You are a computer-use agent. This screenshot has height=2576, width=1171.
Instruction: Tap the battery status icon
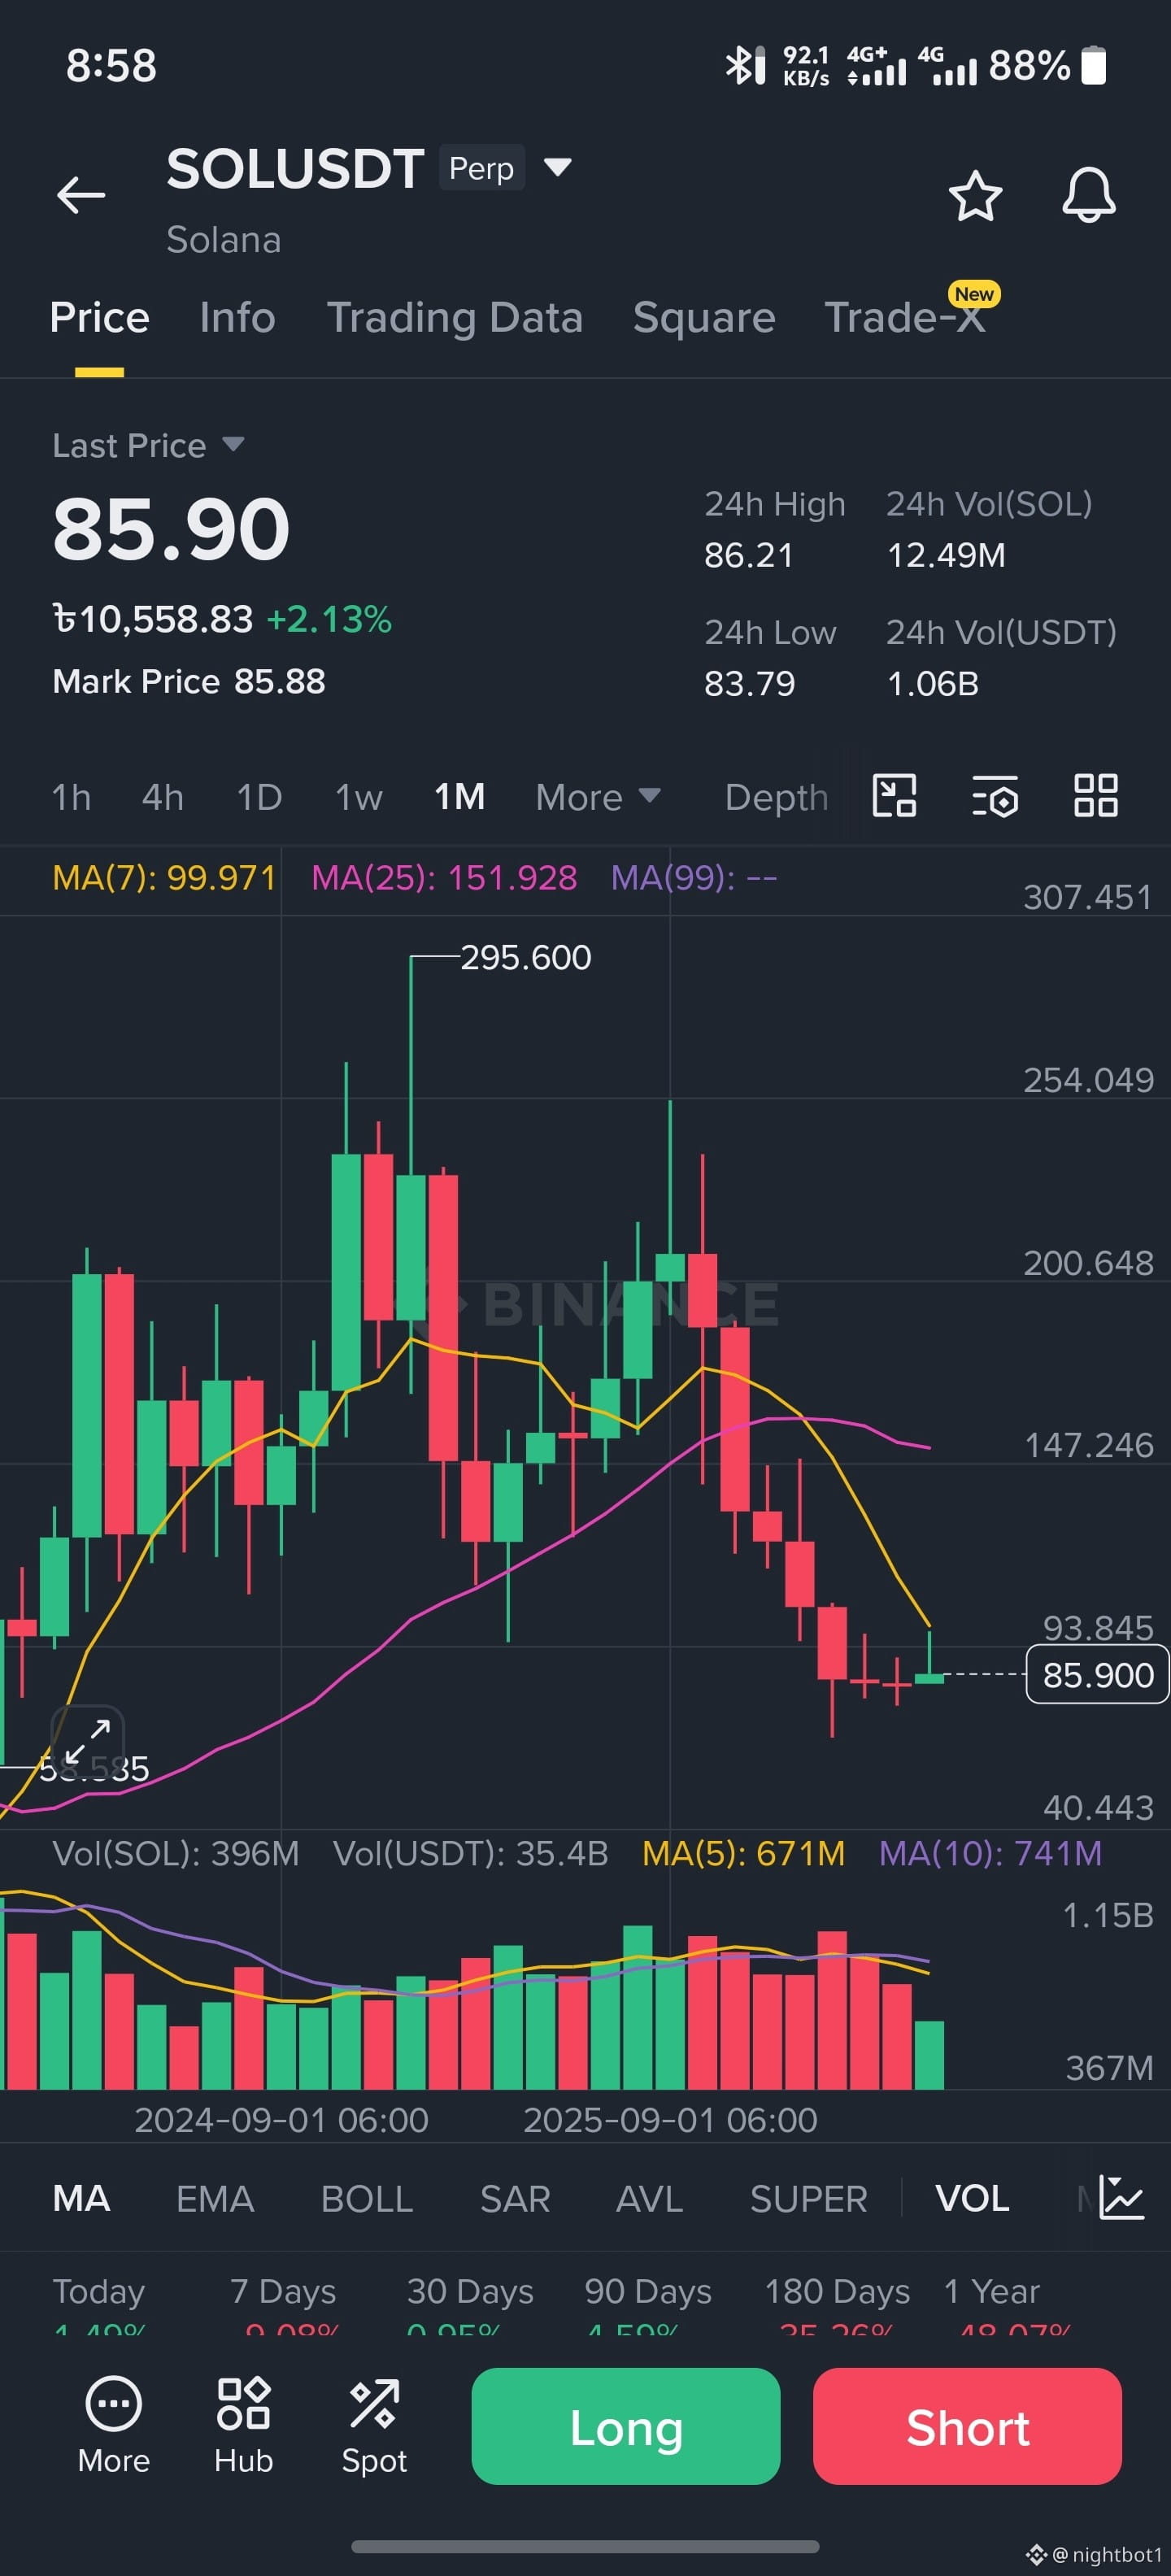point(1094,65)
